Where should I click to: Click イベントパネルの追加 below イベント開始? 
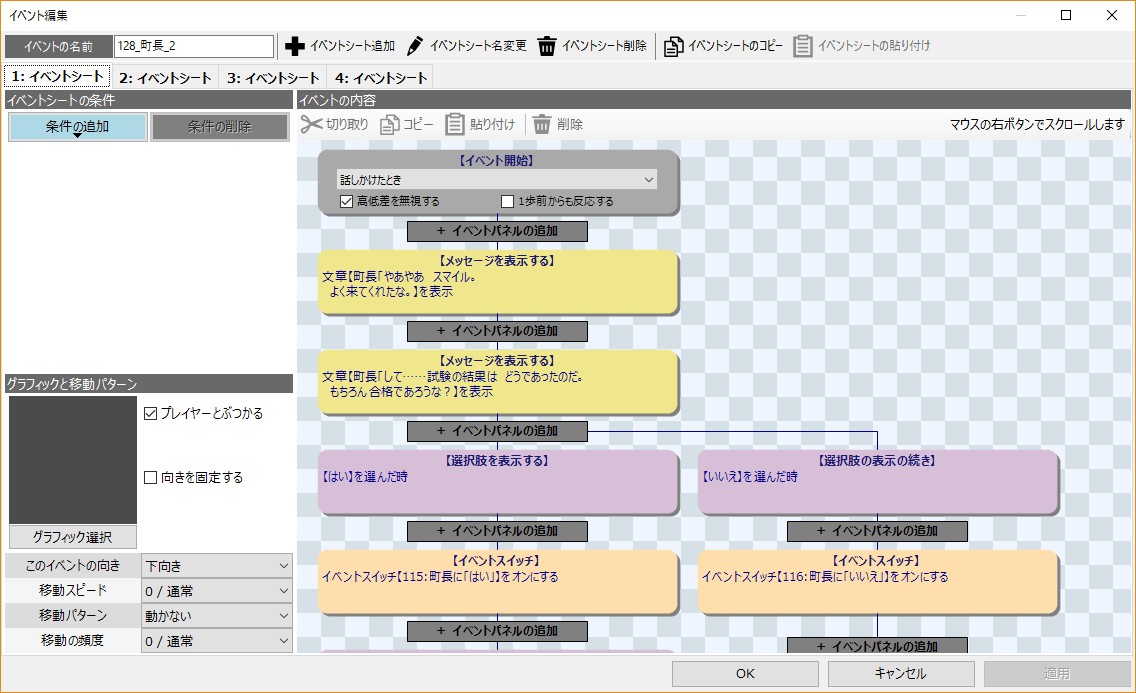[x=497, y=231]
